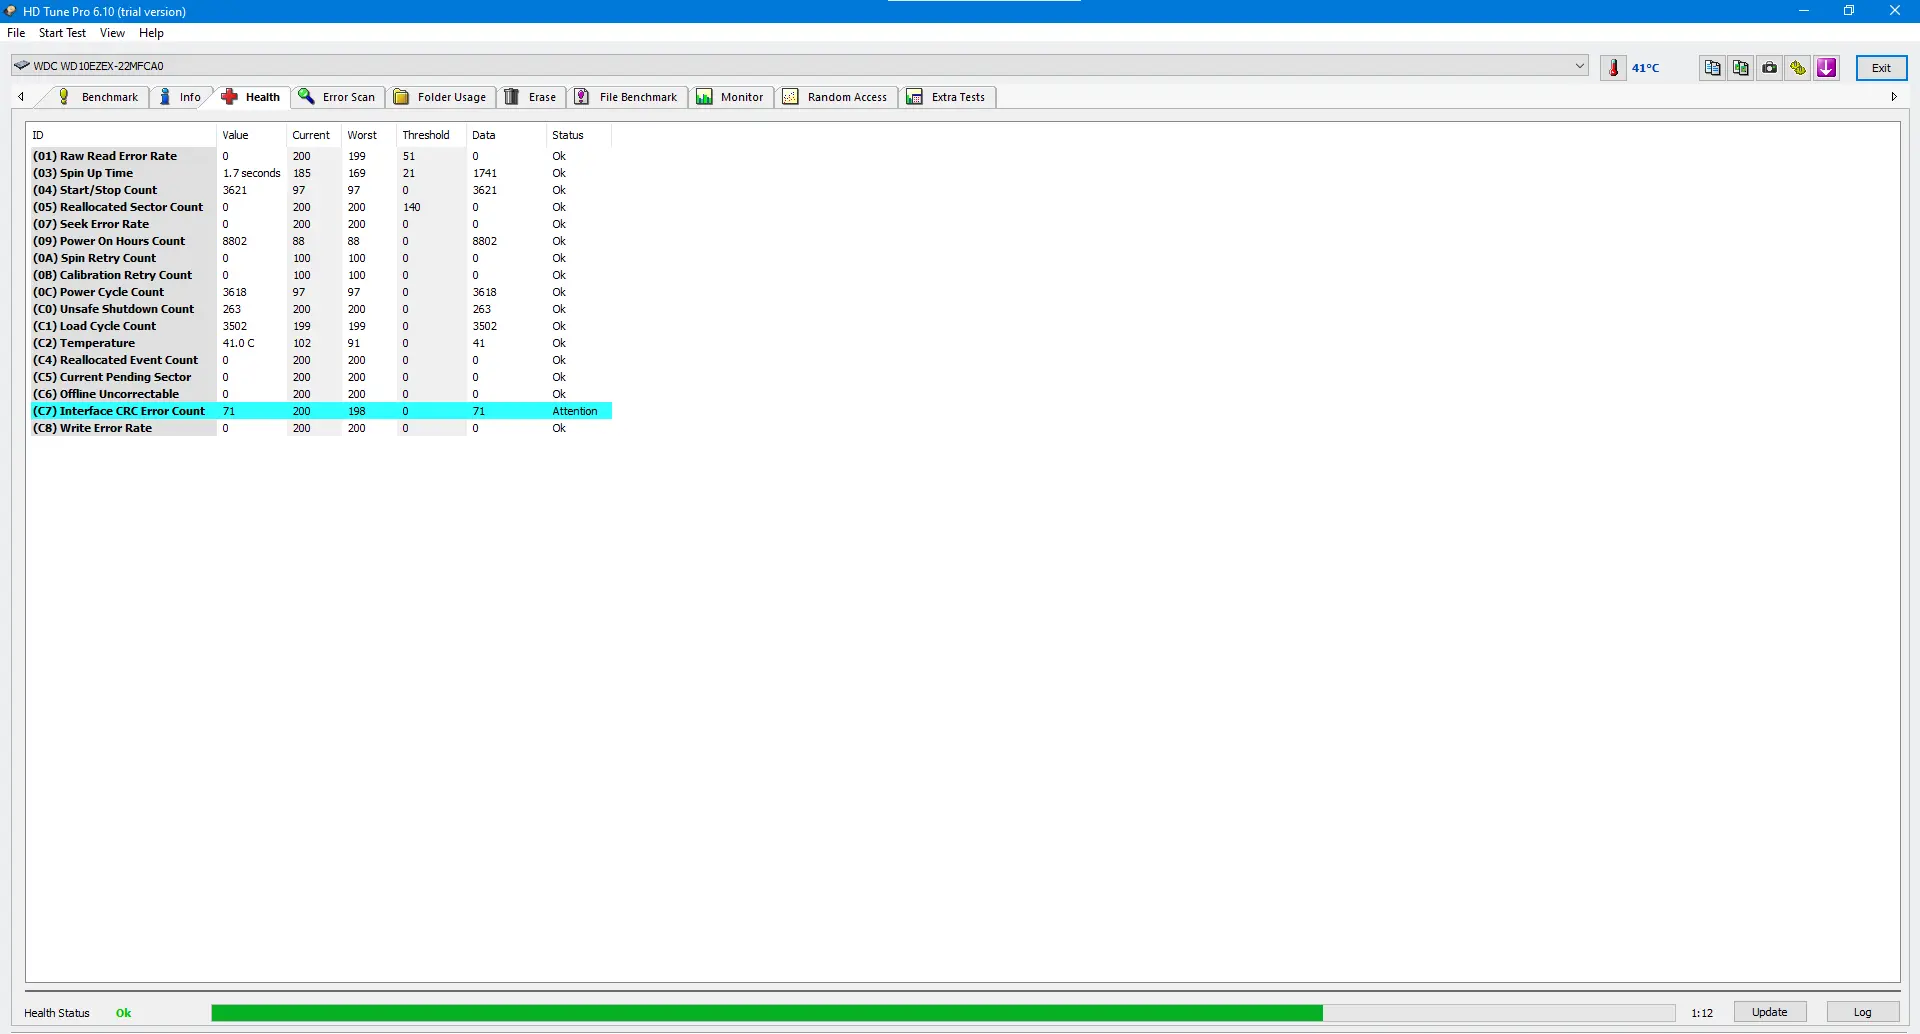Save screenshot using the camera icon
Screen dimensions: 1920x1034
tap(1770, 68)
